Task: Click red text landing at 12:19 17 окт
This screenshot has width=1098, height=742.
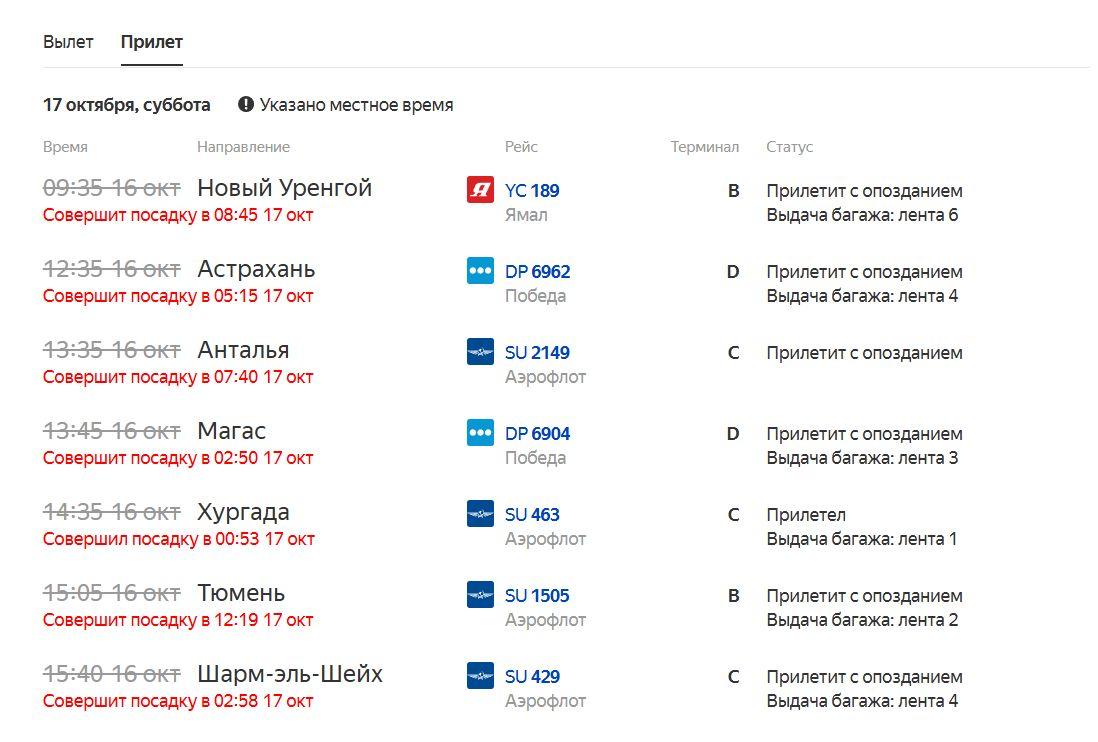Action: 178,620
